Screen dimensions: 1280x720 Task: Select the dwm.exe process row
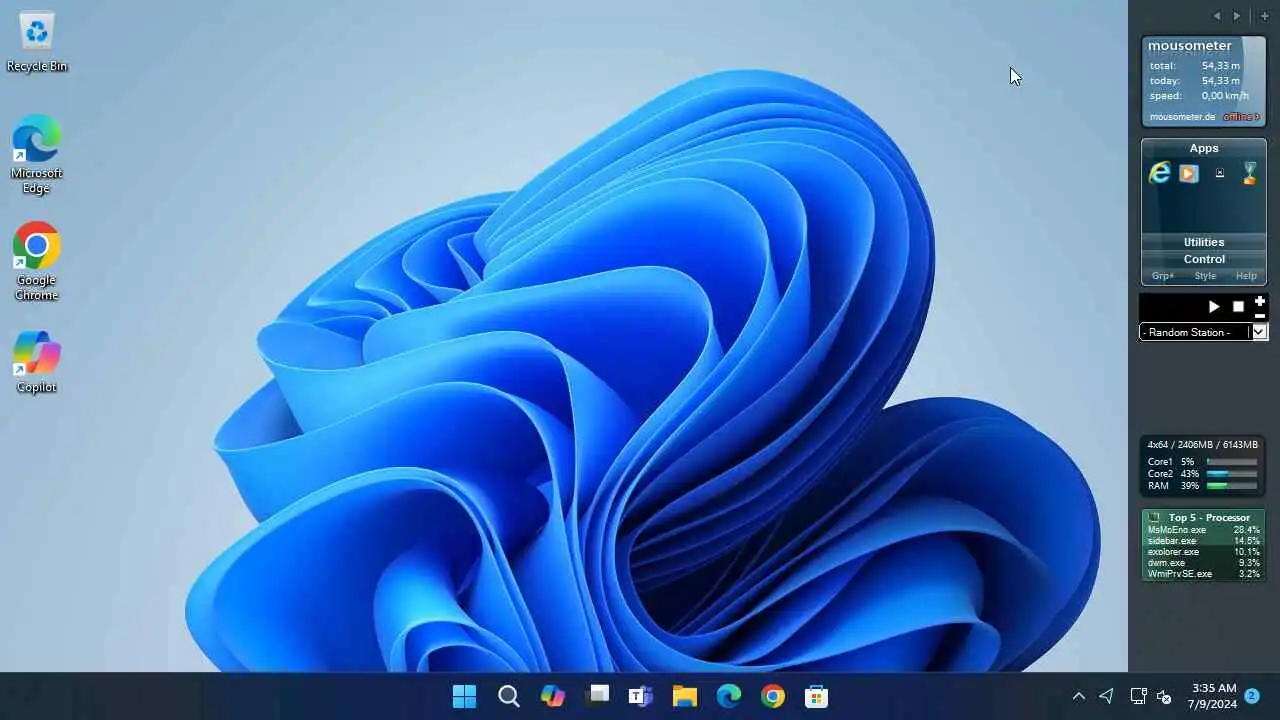(1203, 563)
